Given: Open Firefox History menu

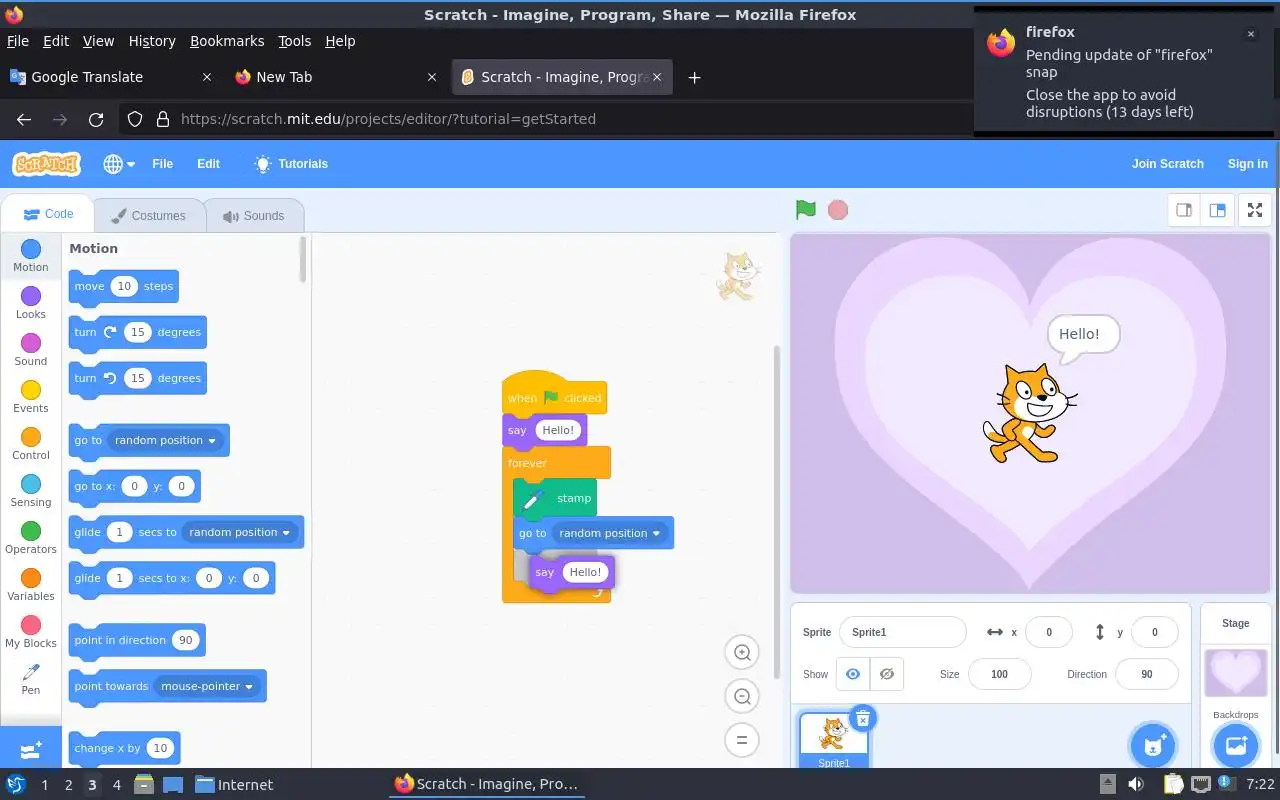Looking at the screenshot, I should pyautogui.click(x=152, y=41).
